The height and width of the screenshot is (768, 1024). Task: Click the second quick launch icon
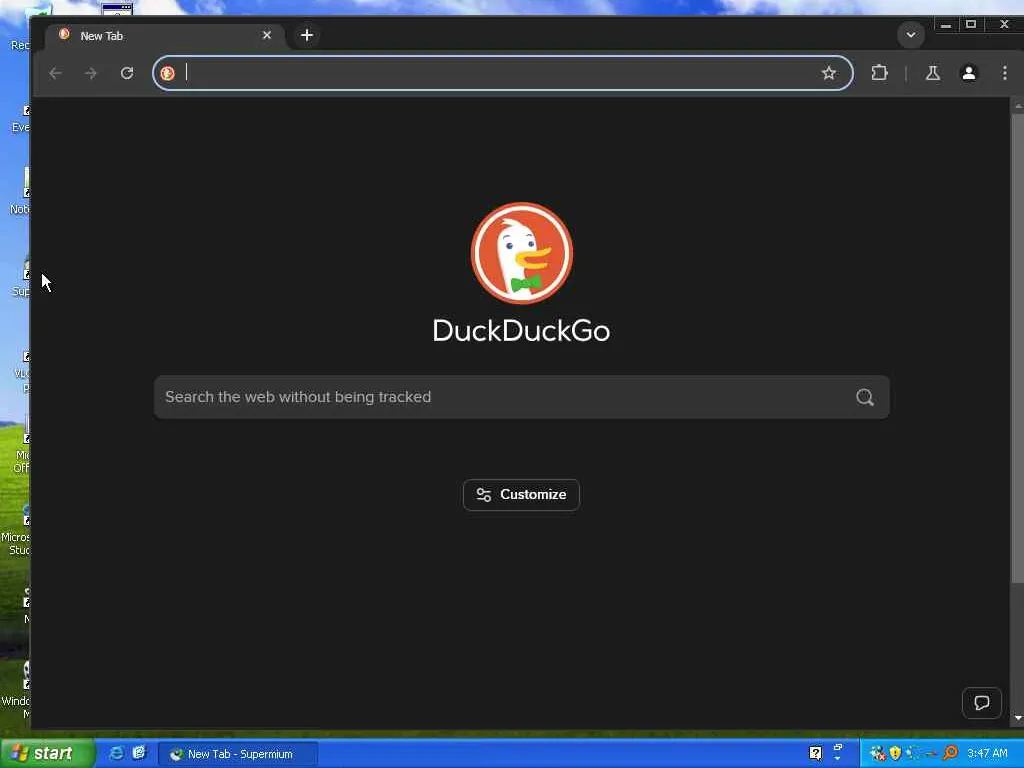138,754
